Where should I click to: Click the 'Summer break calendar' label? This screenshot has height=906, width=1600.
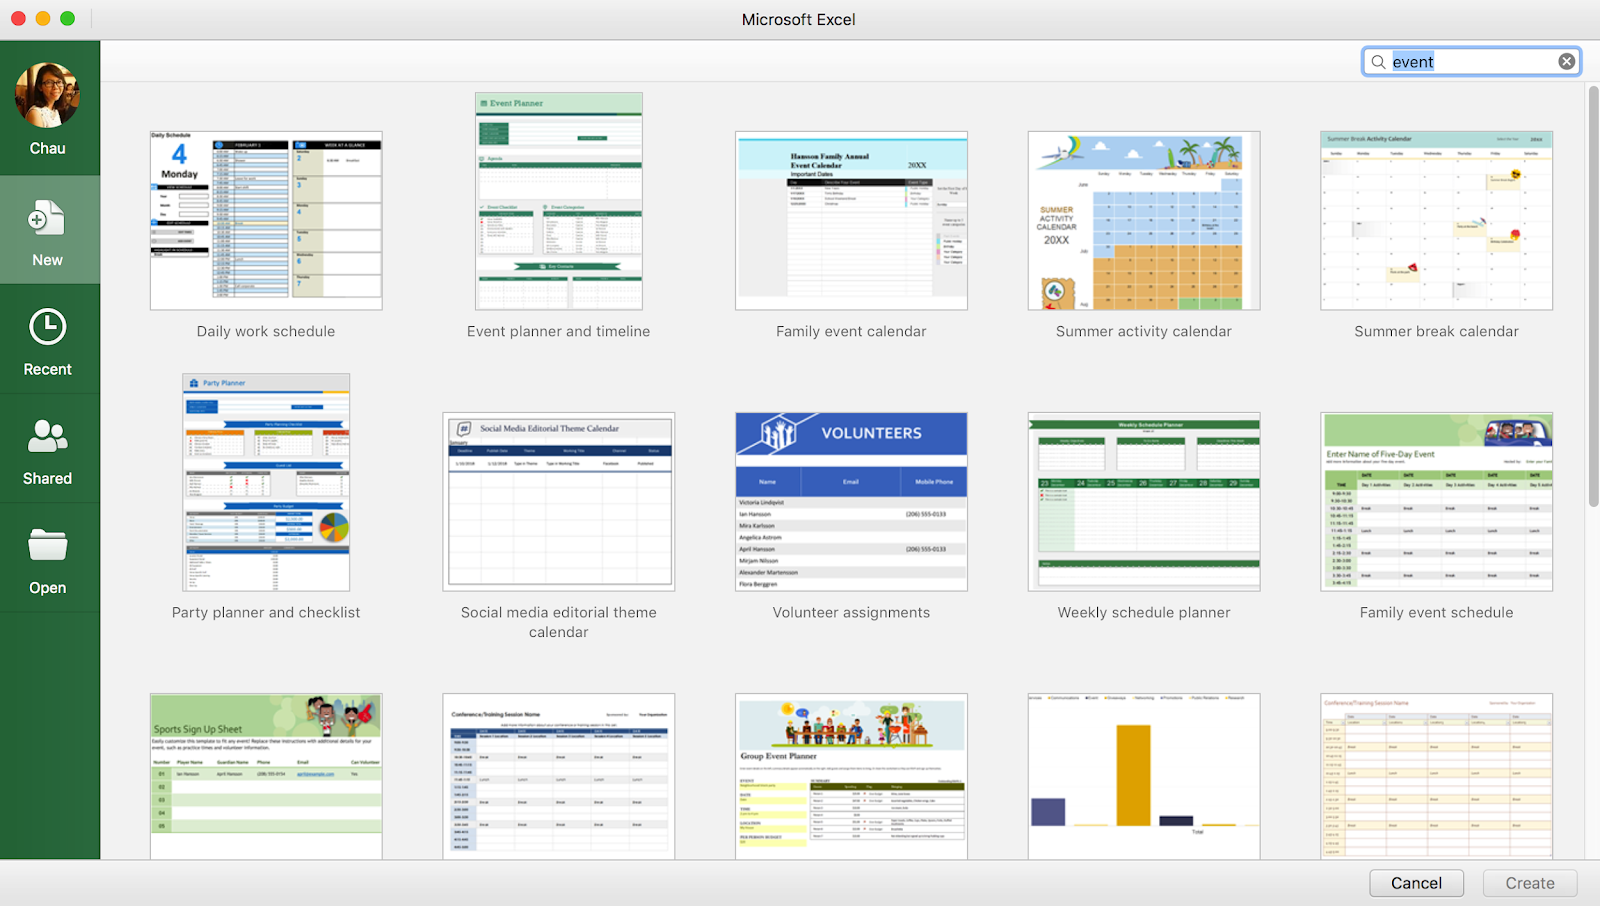click(1436, 331)
